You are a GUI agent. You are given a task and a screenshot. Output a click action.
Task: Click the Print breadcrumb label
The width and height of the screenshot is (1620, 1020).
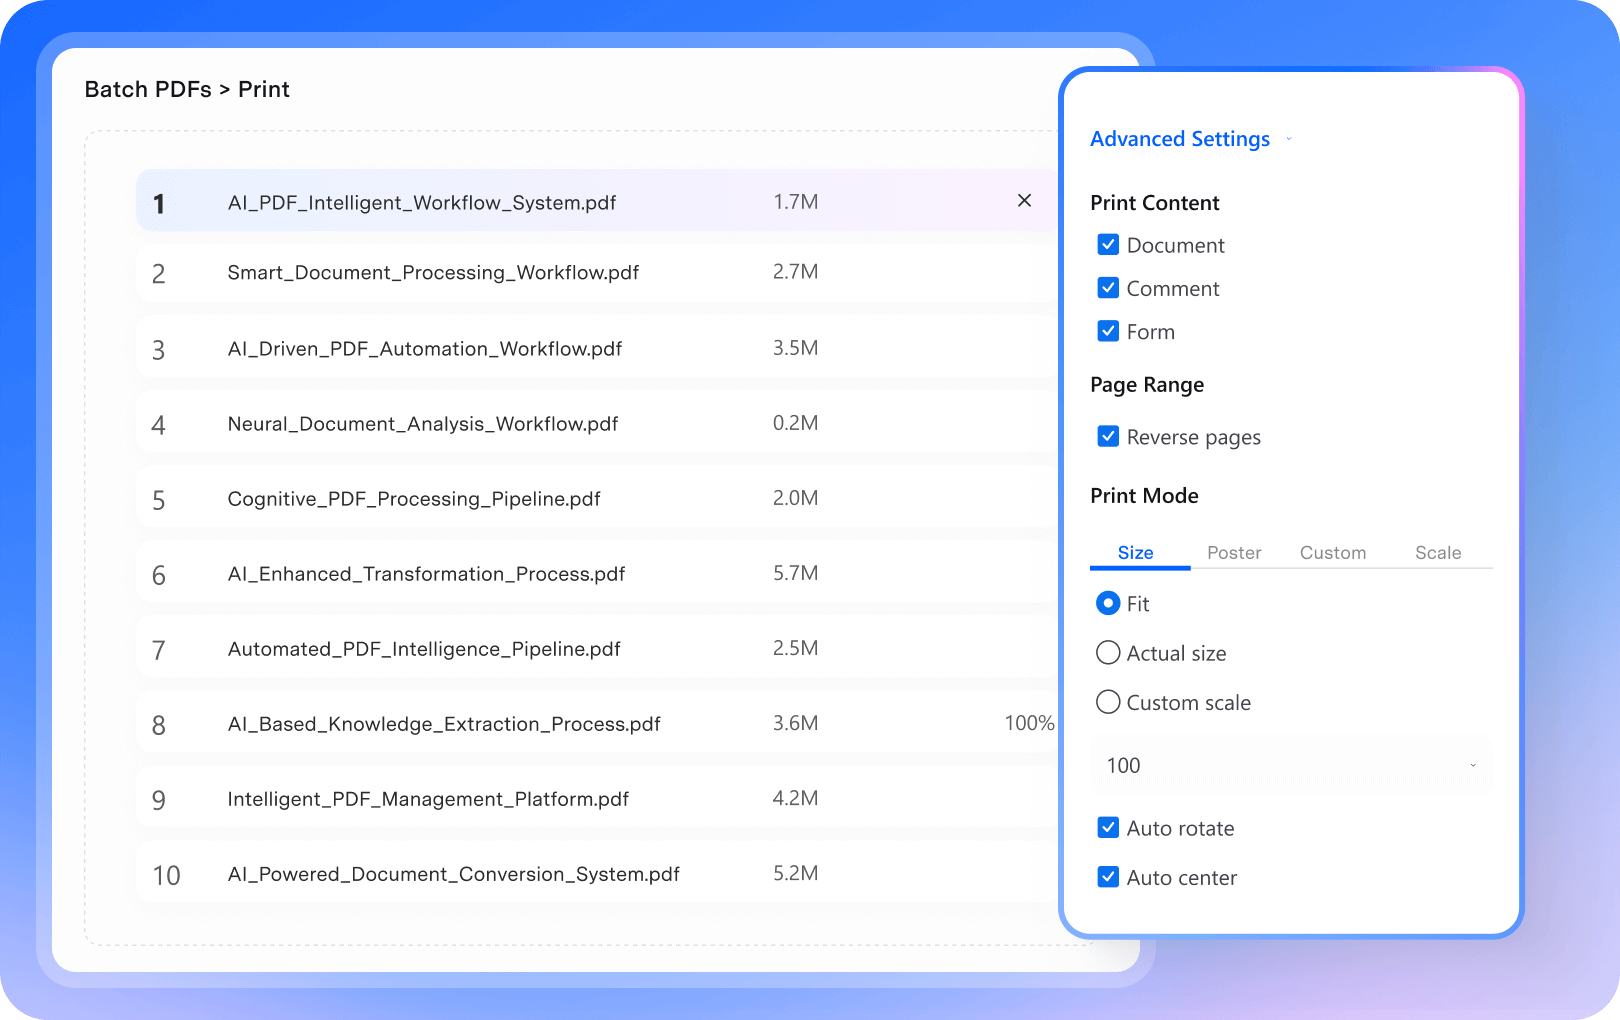[x=264, y=89]
